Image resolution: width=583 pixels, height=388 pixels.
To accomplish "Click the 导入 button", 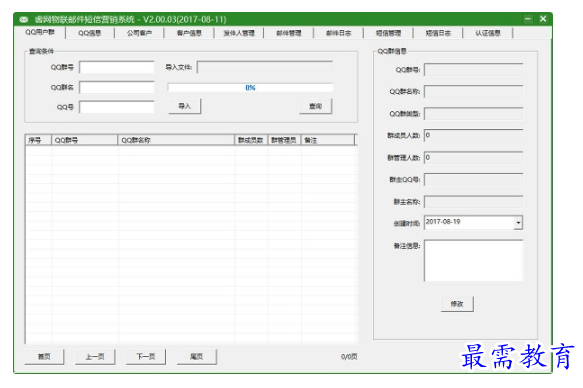I will pos(185,106).
